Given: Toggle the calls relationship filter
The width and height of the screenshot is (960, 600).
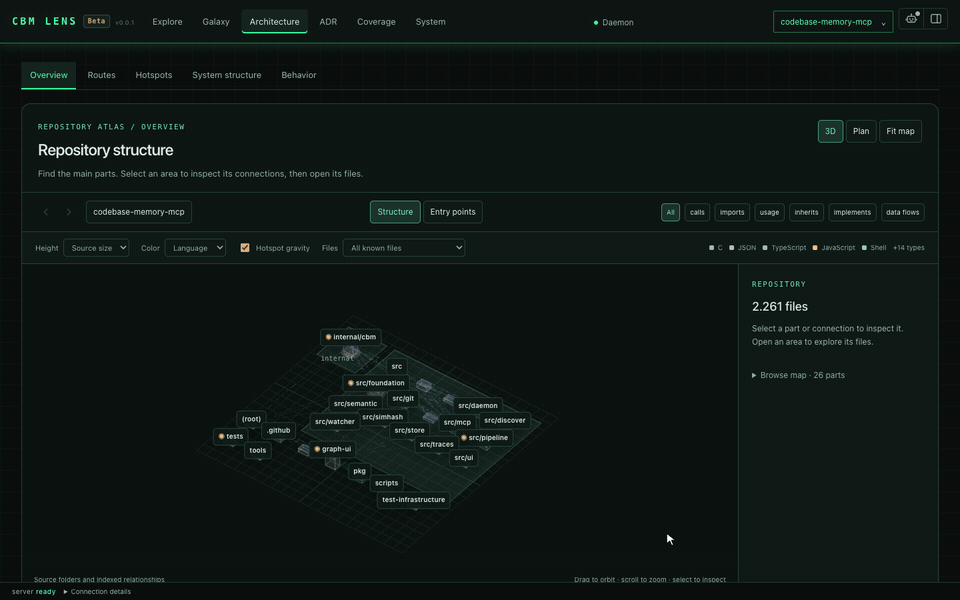Looking at the screenshot, I should click(x=697, y=212).
